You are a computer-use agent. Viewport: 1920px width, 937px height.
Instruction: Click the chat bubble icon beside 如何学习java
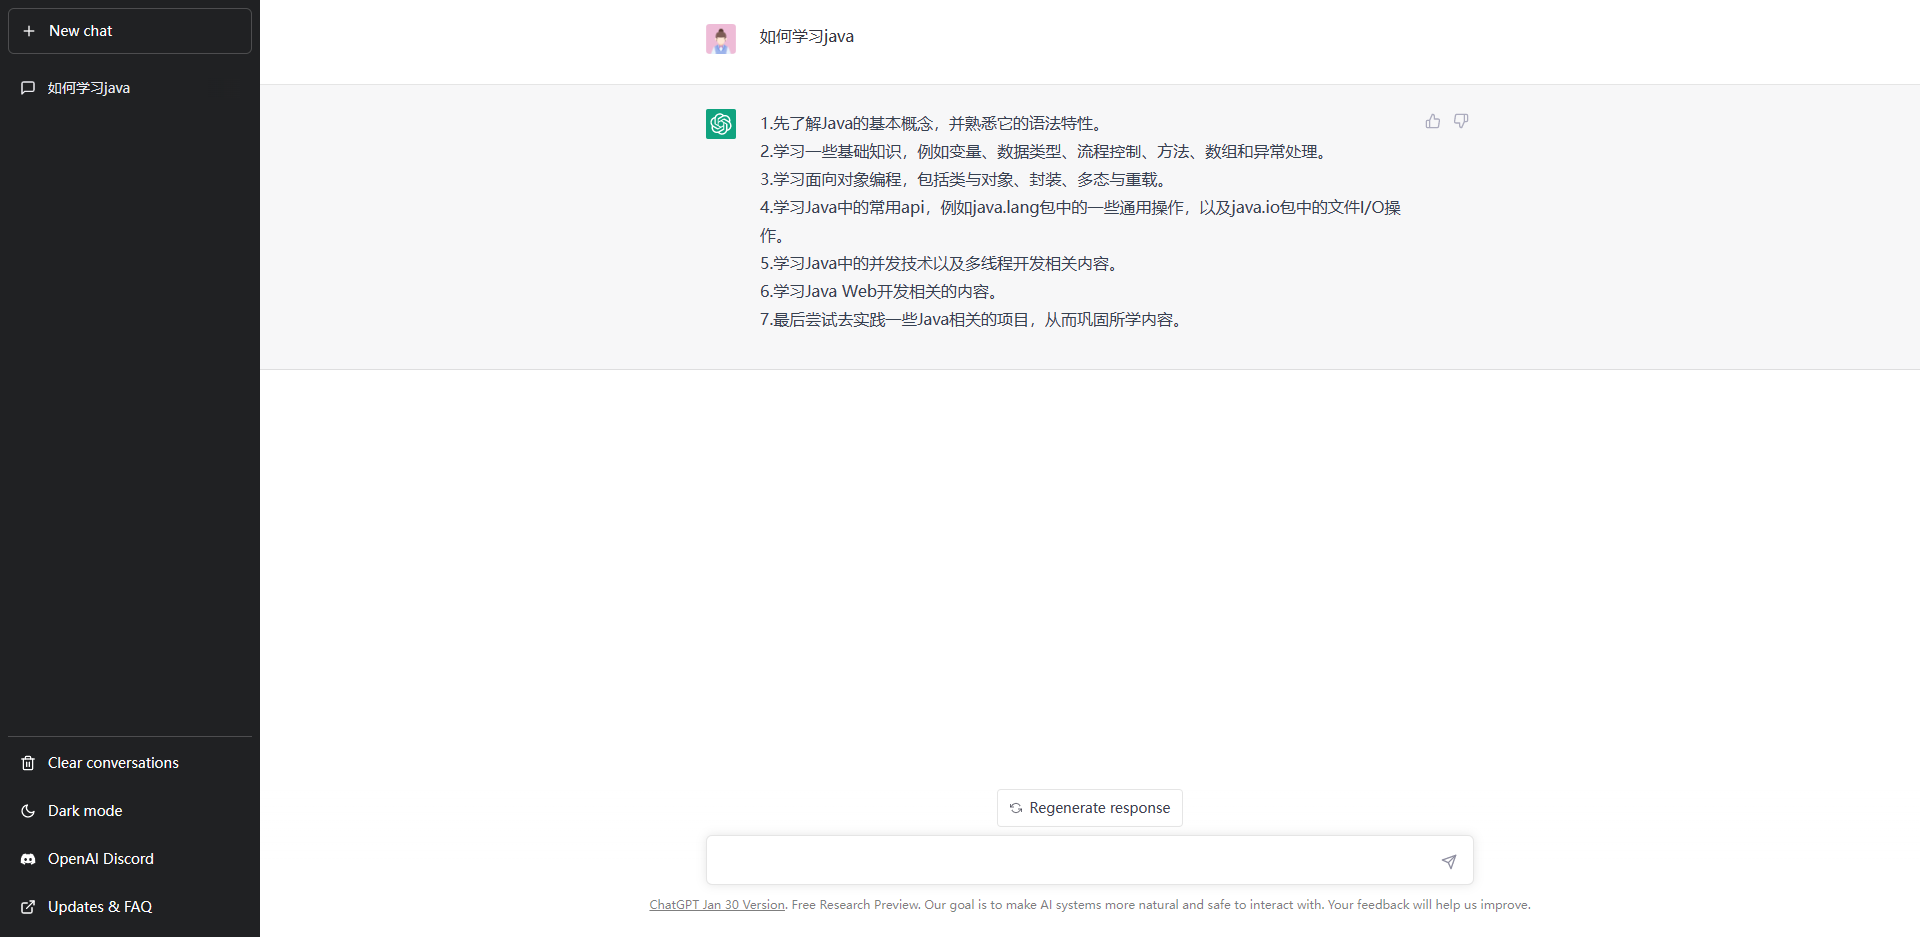coord(28,88)
